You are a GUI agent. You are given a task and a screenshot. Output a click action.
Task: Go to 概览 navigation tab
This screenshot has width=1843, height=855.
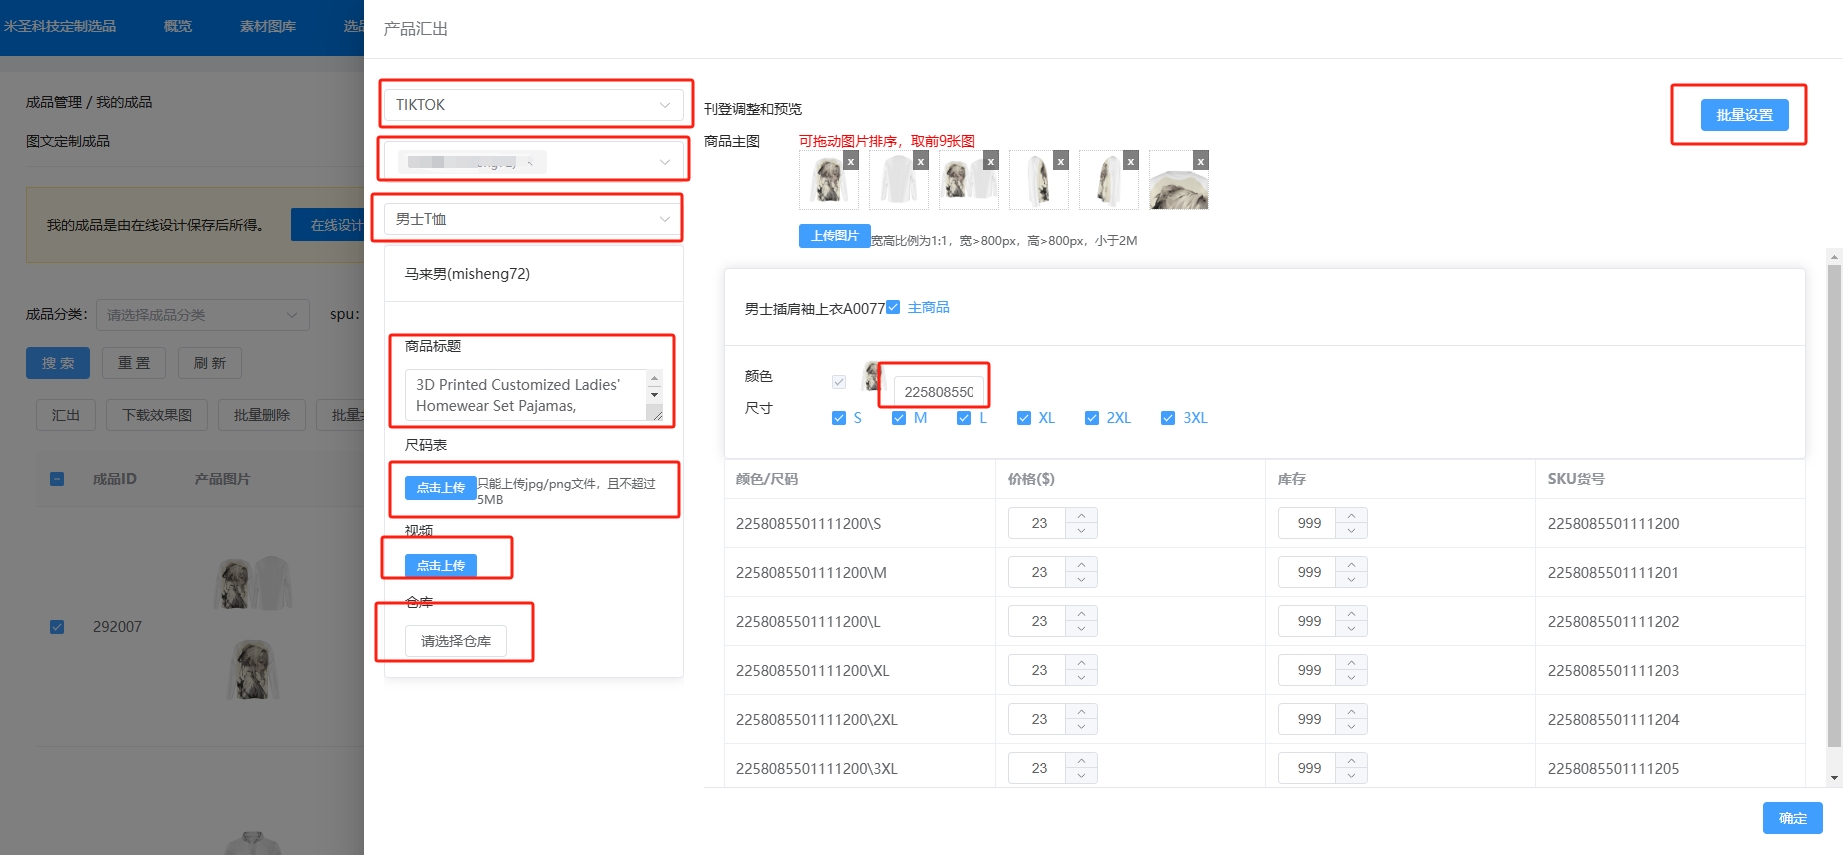pyautogui.click(x=177, y=26)
